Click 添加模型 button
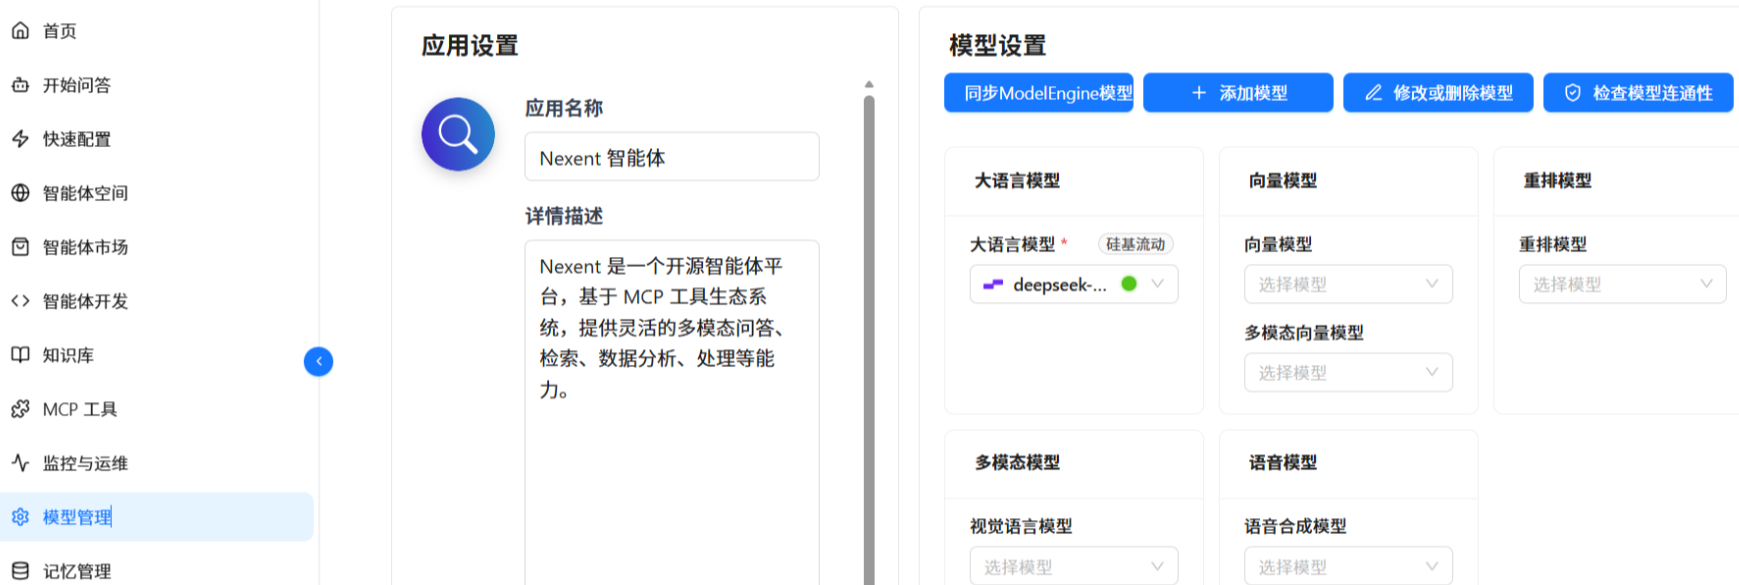Image resolution: width=1739 pixels, height=585 pixels. [x=1238, y=93]
